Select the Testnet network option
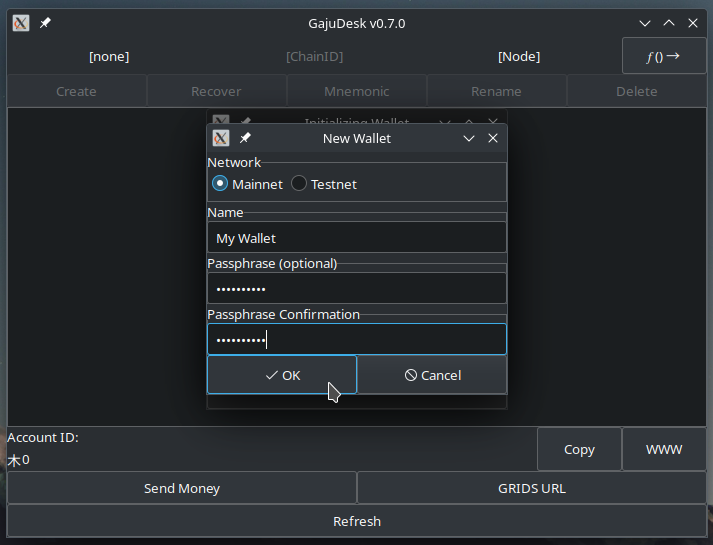713x545 pixels. pyautogui.click(x=299, y=184)
